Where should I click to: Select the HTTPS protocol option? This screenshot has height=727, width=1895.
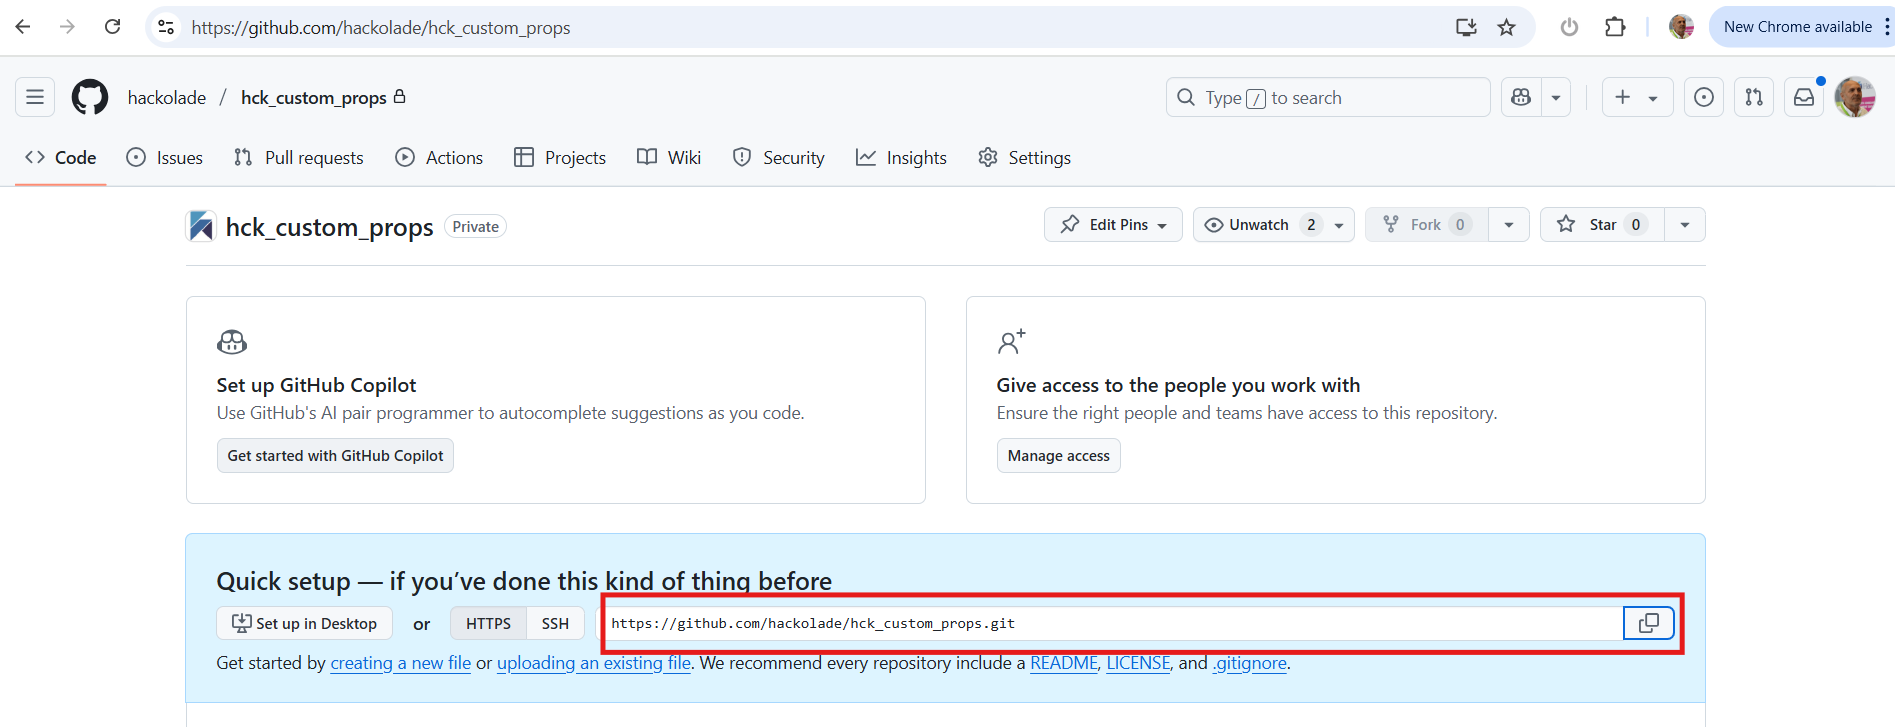click(x=488, y=623)
